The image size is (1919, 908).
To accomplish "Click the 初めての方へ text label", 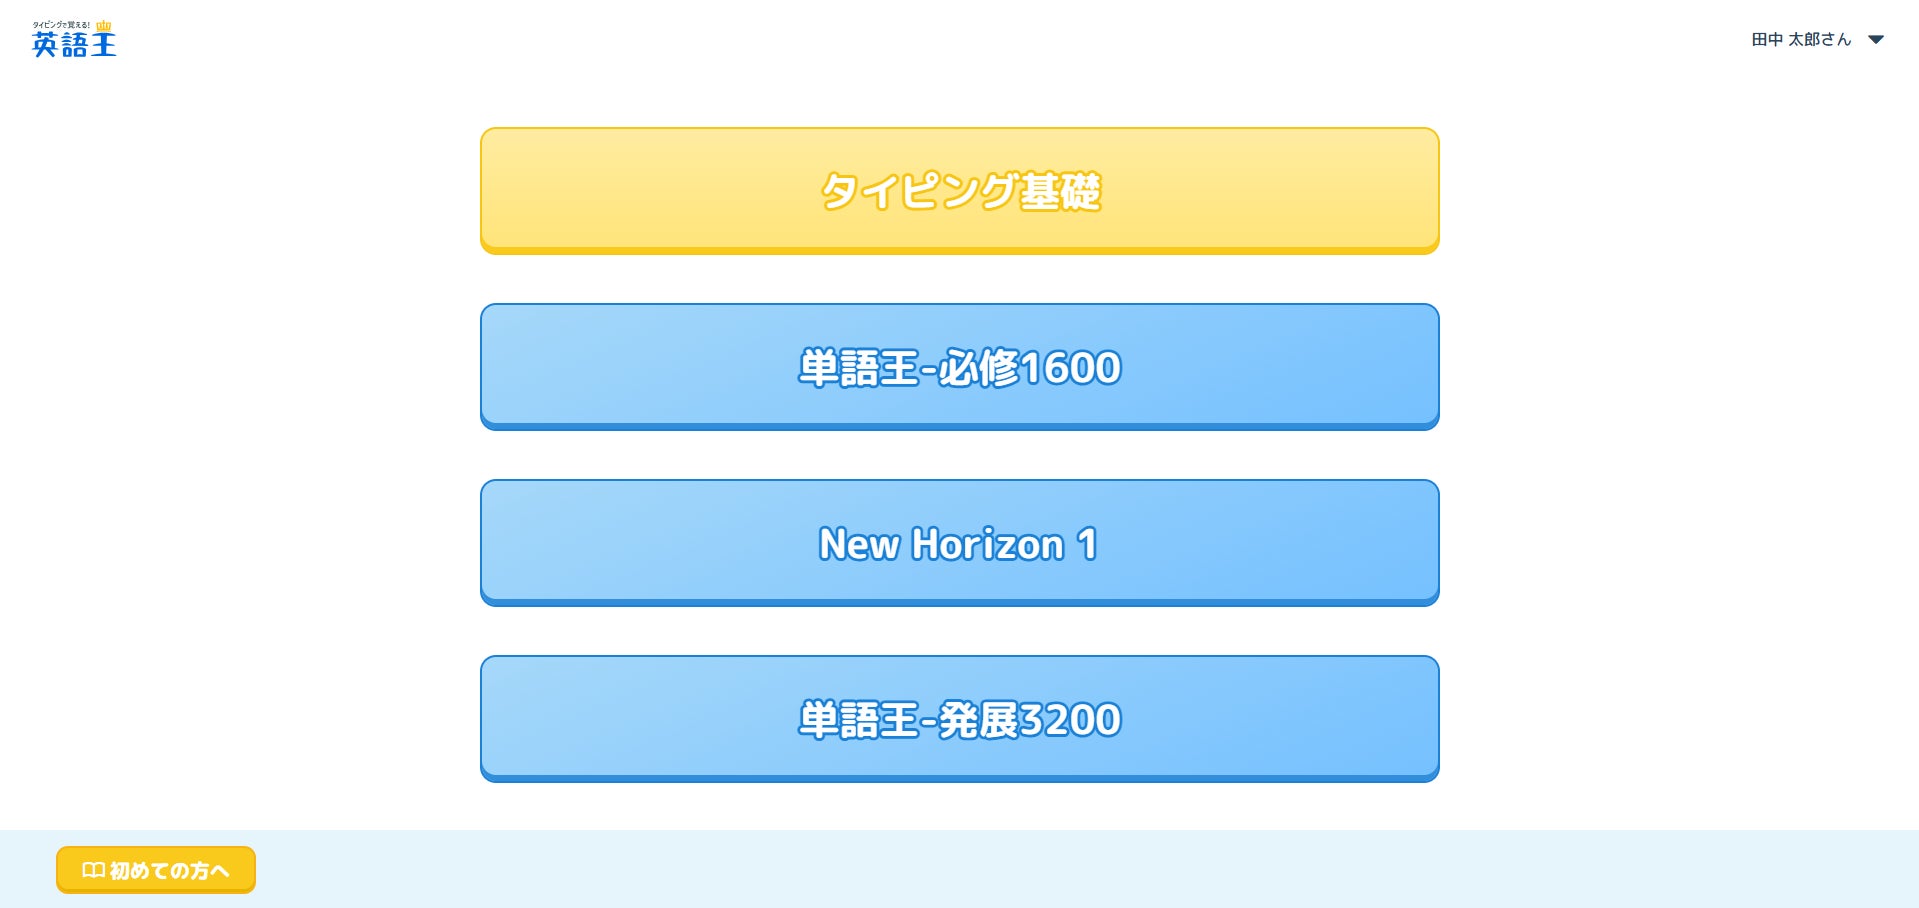I will [x=169, y=871].
